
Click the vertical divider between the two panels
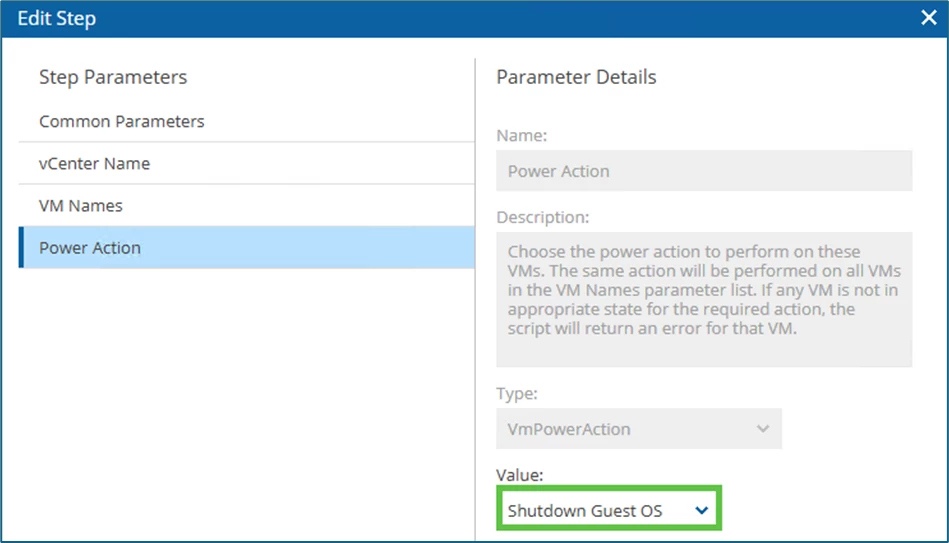click(x=475, y=300)
